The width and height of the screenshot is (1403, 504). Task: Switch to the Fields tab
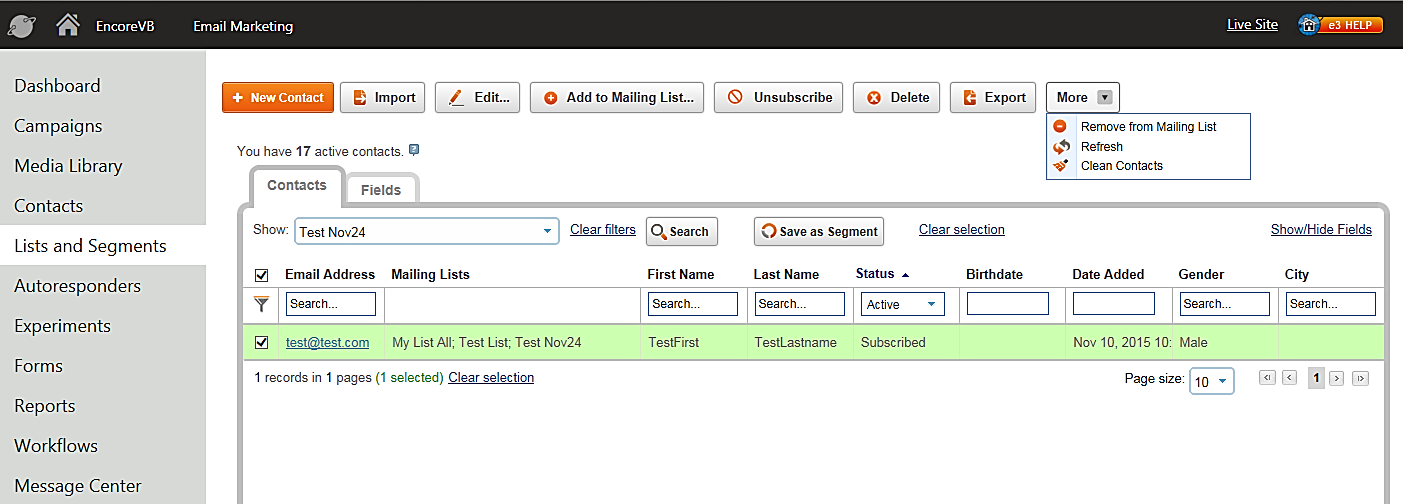point(381,190)
